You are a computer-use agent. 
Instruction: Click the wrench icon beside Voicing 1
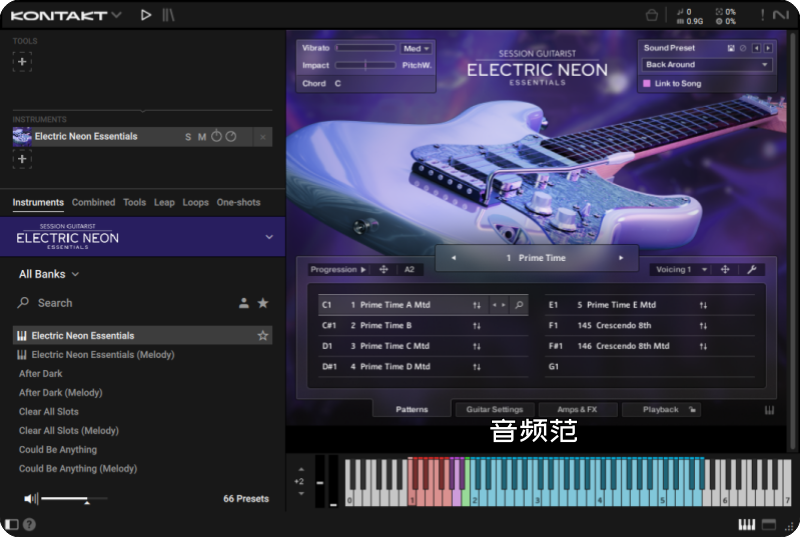(750, 269)
